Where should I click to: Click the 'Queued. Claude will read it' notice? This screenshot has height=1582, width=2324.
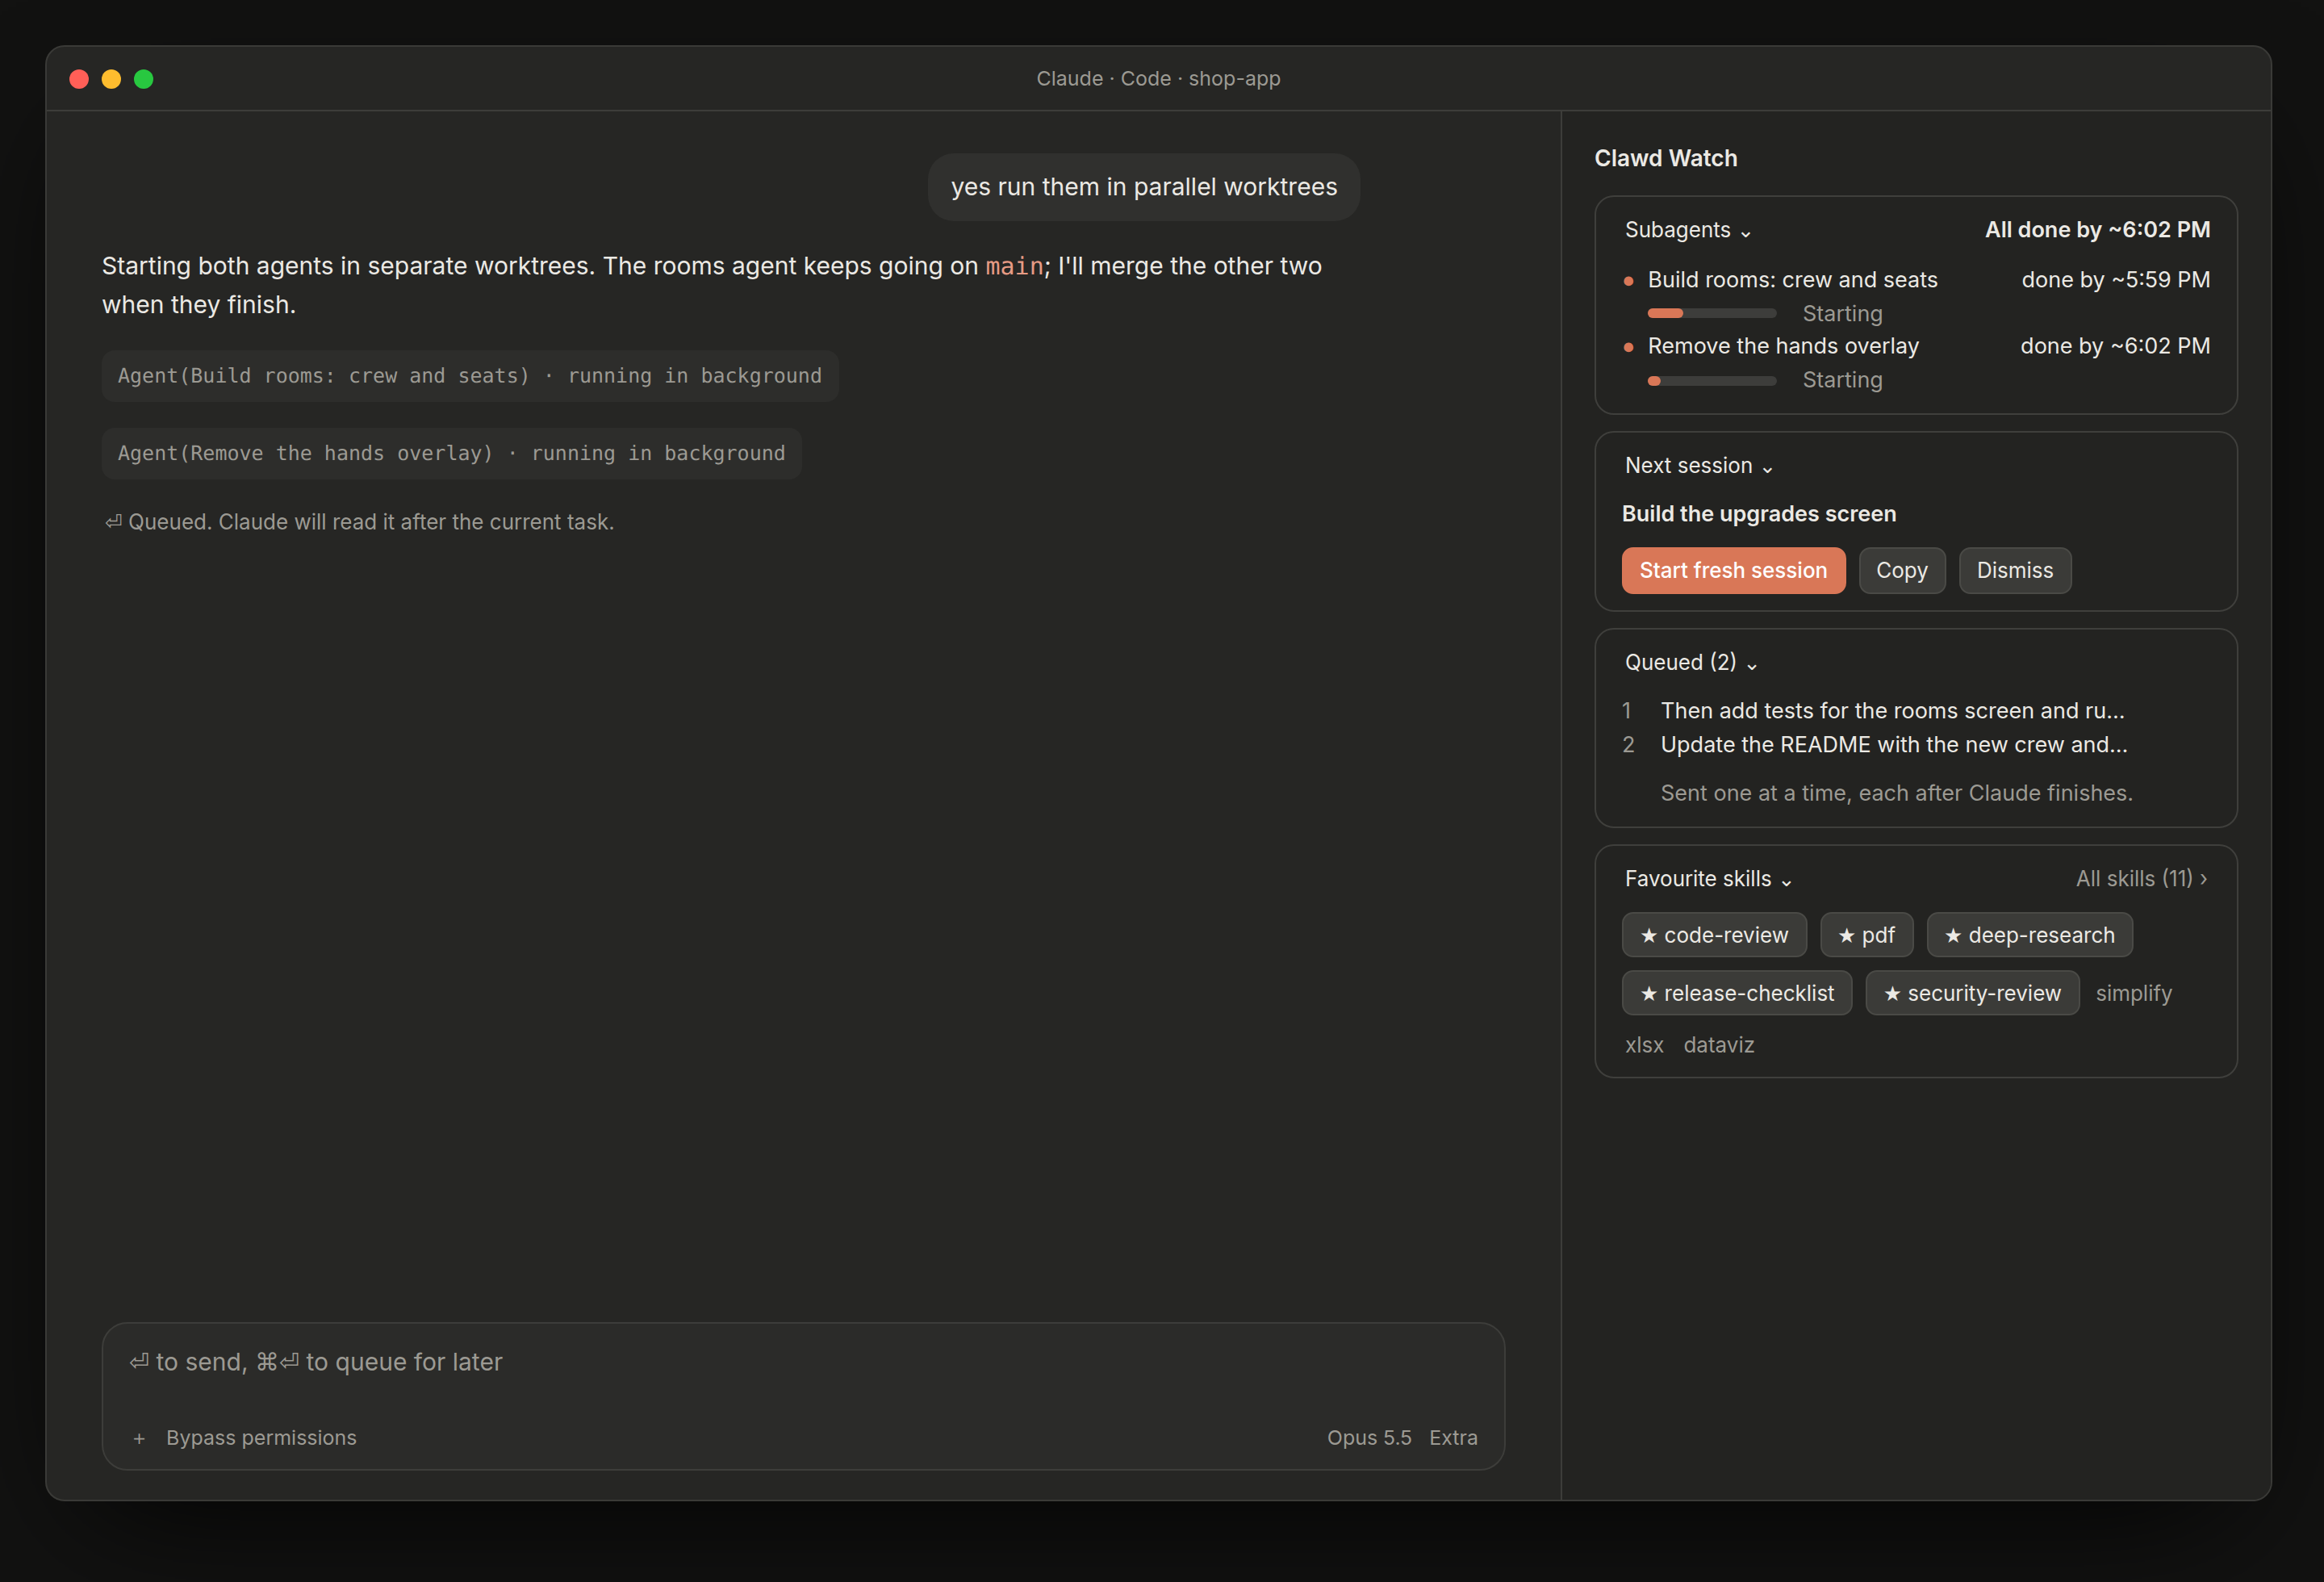[x=360, y=522]
